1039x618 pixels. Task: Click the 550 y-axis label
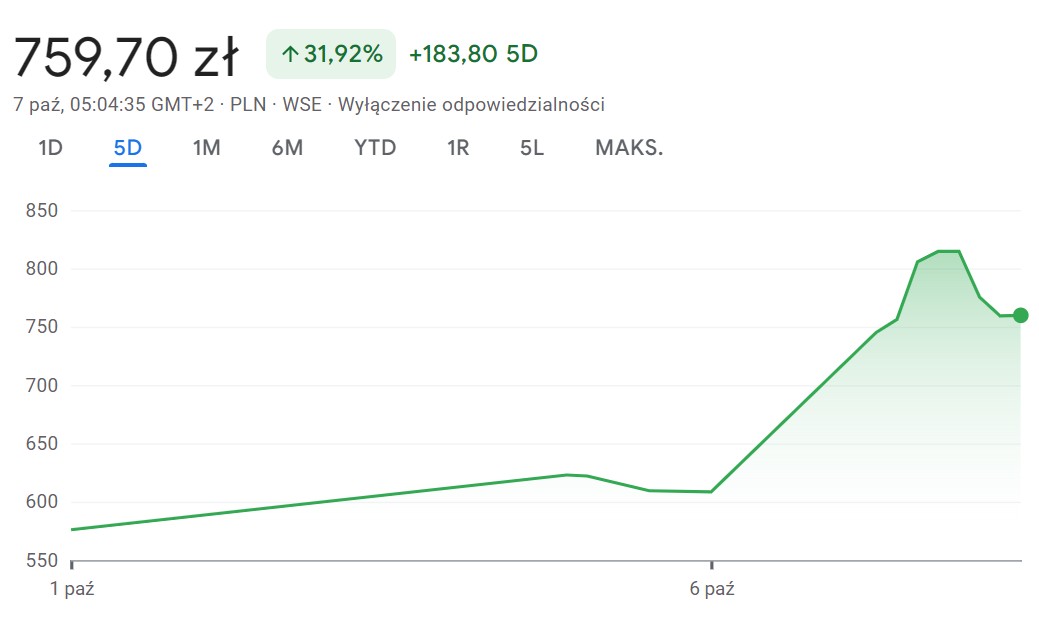click(42, 561)
